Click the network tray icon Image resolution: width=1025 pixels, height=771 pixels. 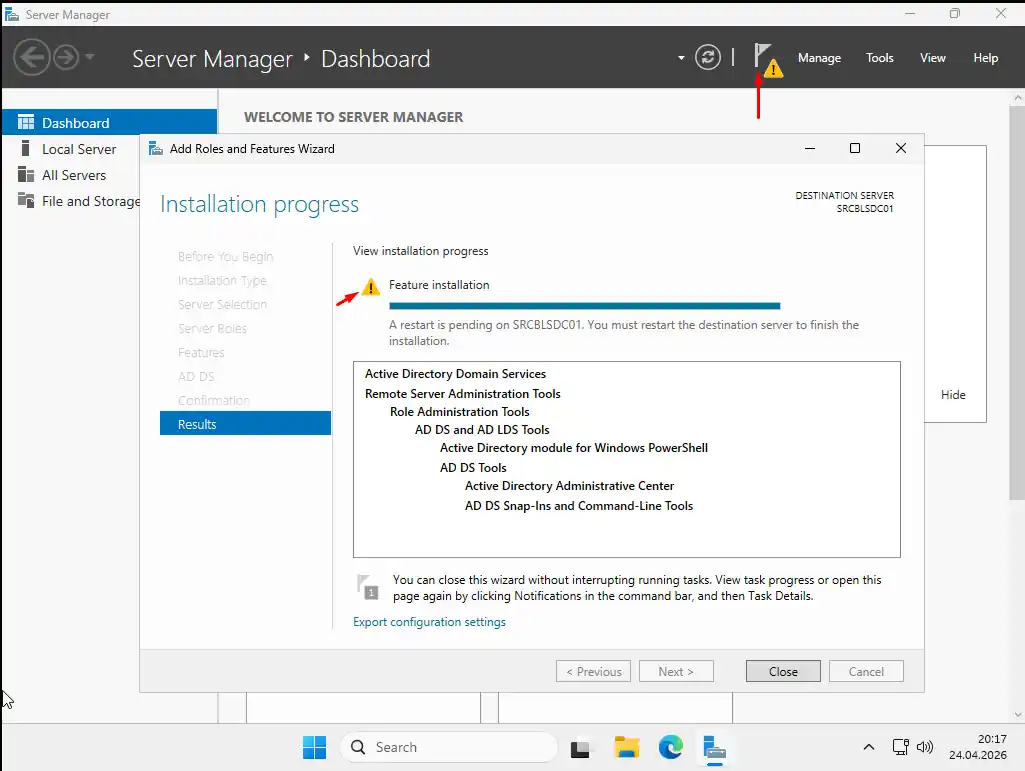tap(900, 747)
